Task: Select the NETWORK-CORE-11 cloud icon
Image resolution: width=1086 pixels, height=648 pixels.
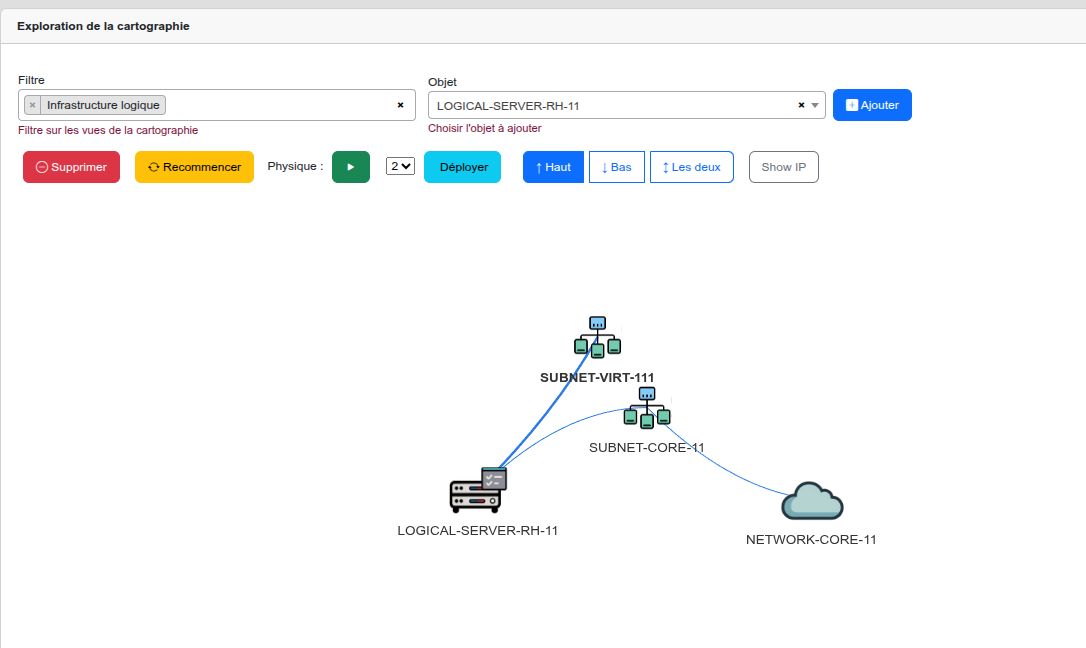Action: pos(812,502)
